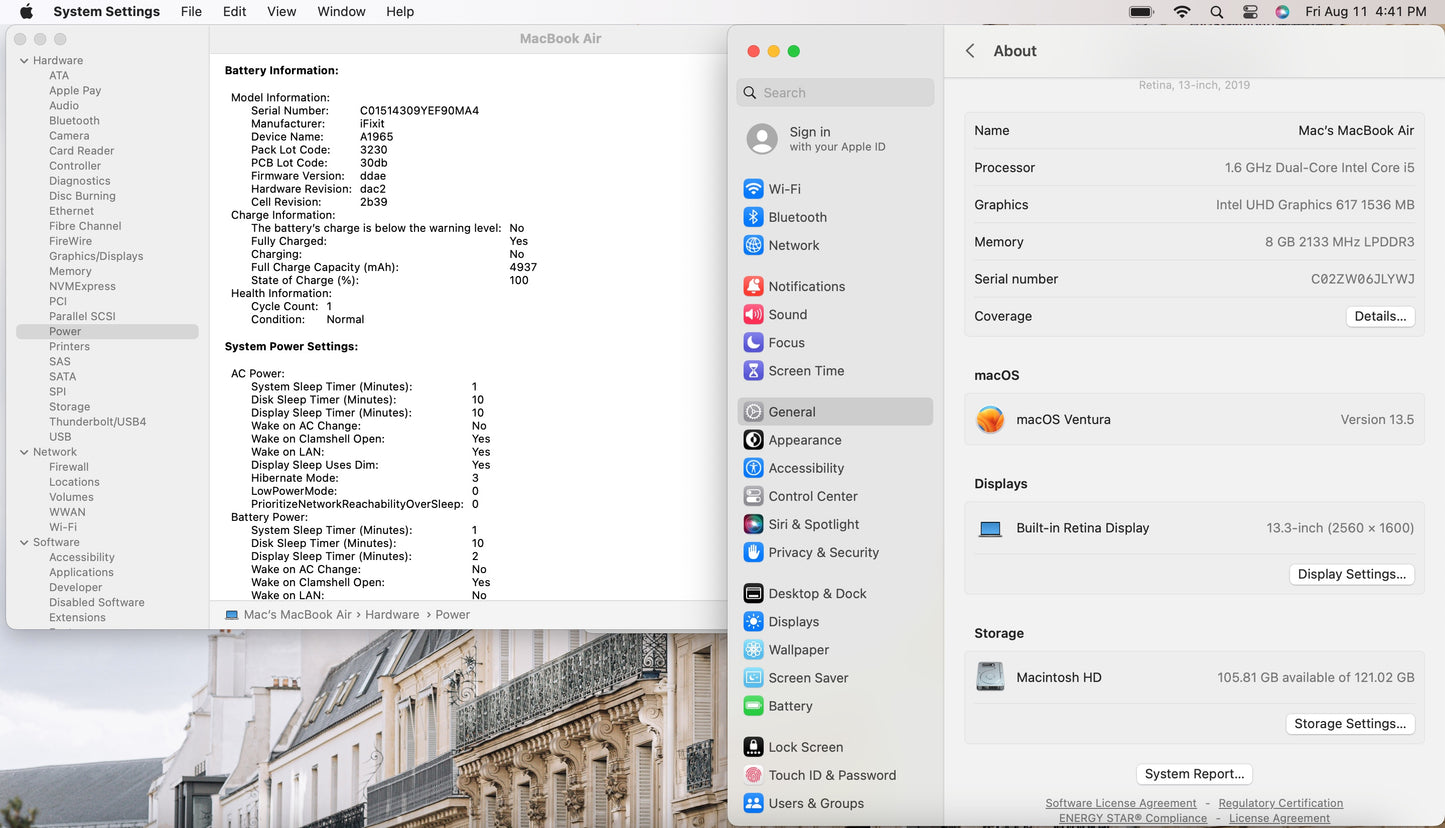Open Siri & Spotlight settings icon
The height and width of the screenshot is (828, 1445).
[x=753, y=524]
